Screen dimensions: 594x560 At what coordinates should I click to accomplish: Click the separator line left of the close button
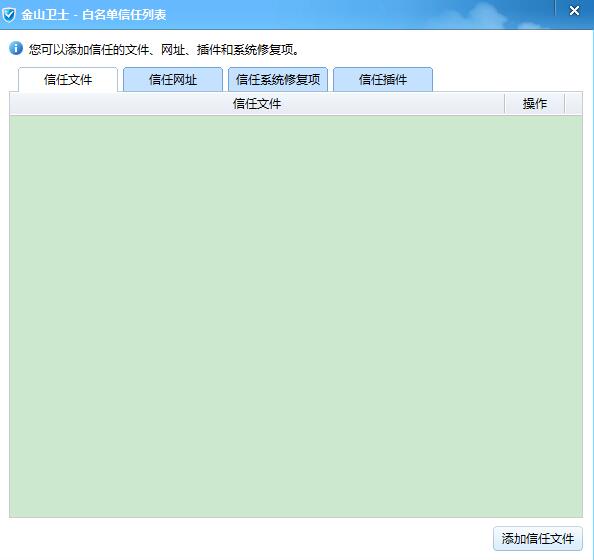coord(555,8)
